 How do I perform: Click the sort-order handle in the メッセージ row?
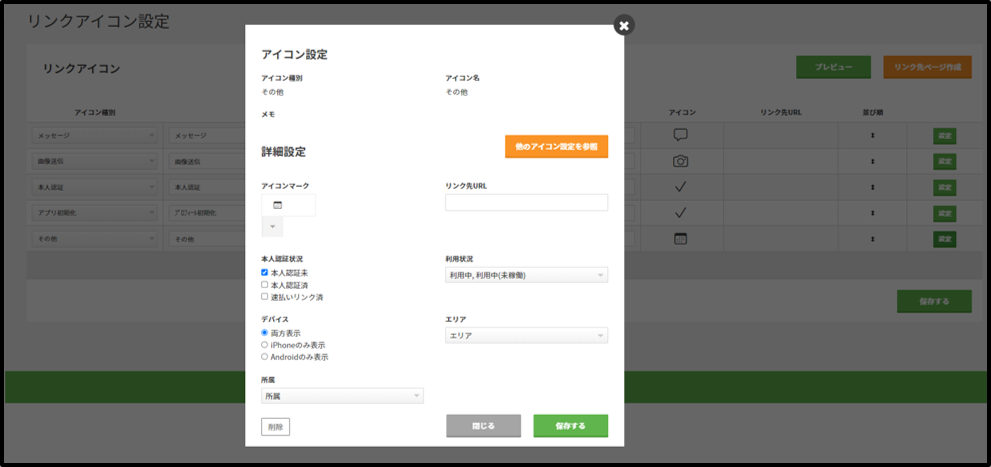tap(873, 135)
